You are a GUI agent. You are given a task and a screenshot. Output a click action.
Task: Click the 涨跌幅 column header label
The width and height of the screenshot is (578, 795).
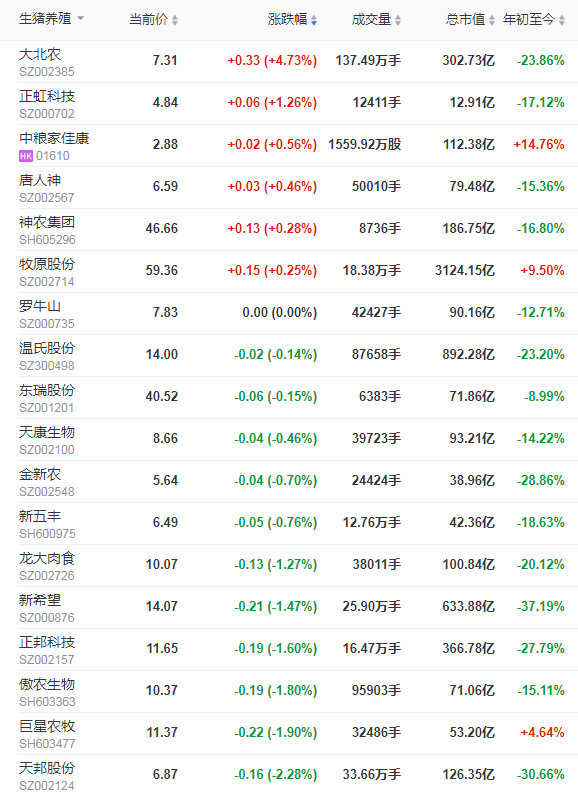[x=287, y=20]
